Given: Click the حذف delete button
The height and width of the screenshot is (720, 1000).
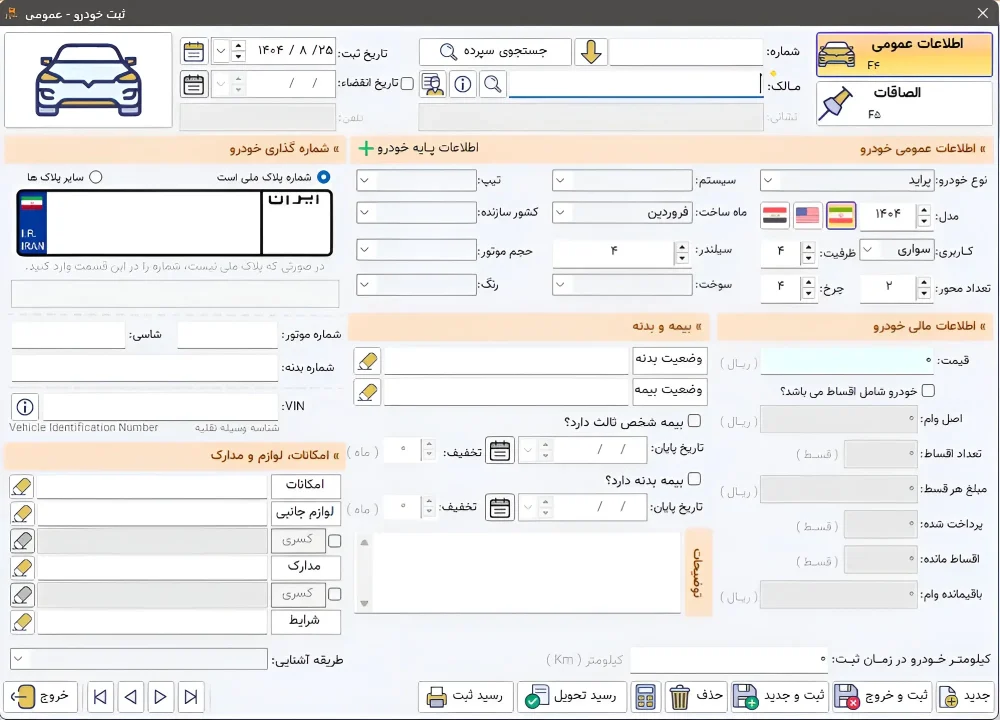Looking at the screenshot, I should coord(696,697).
